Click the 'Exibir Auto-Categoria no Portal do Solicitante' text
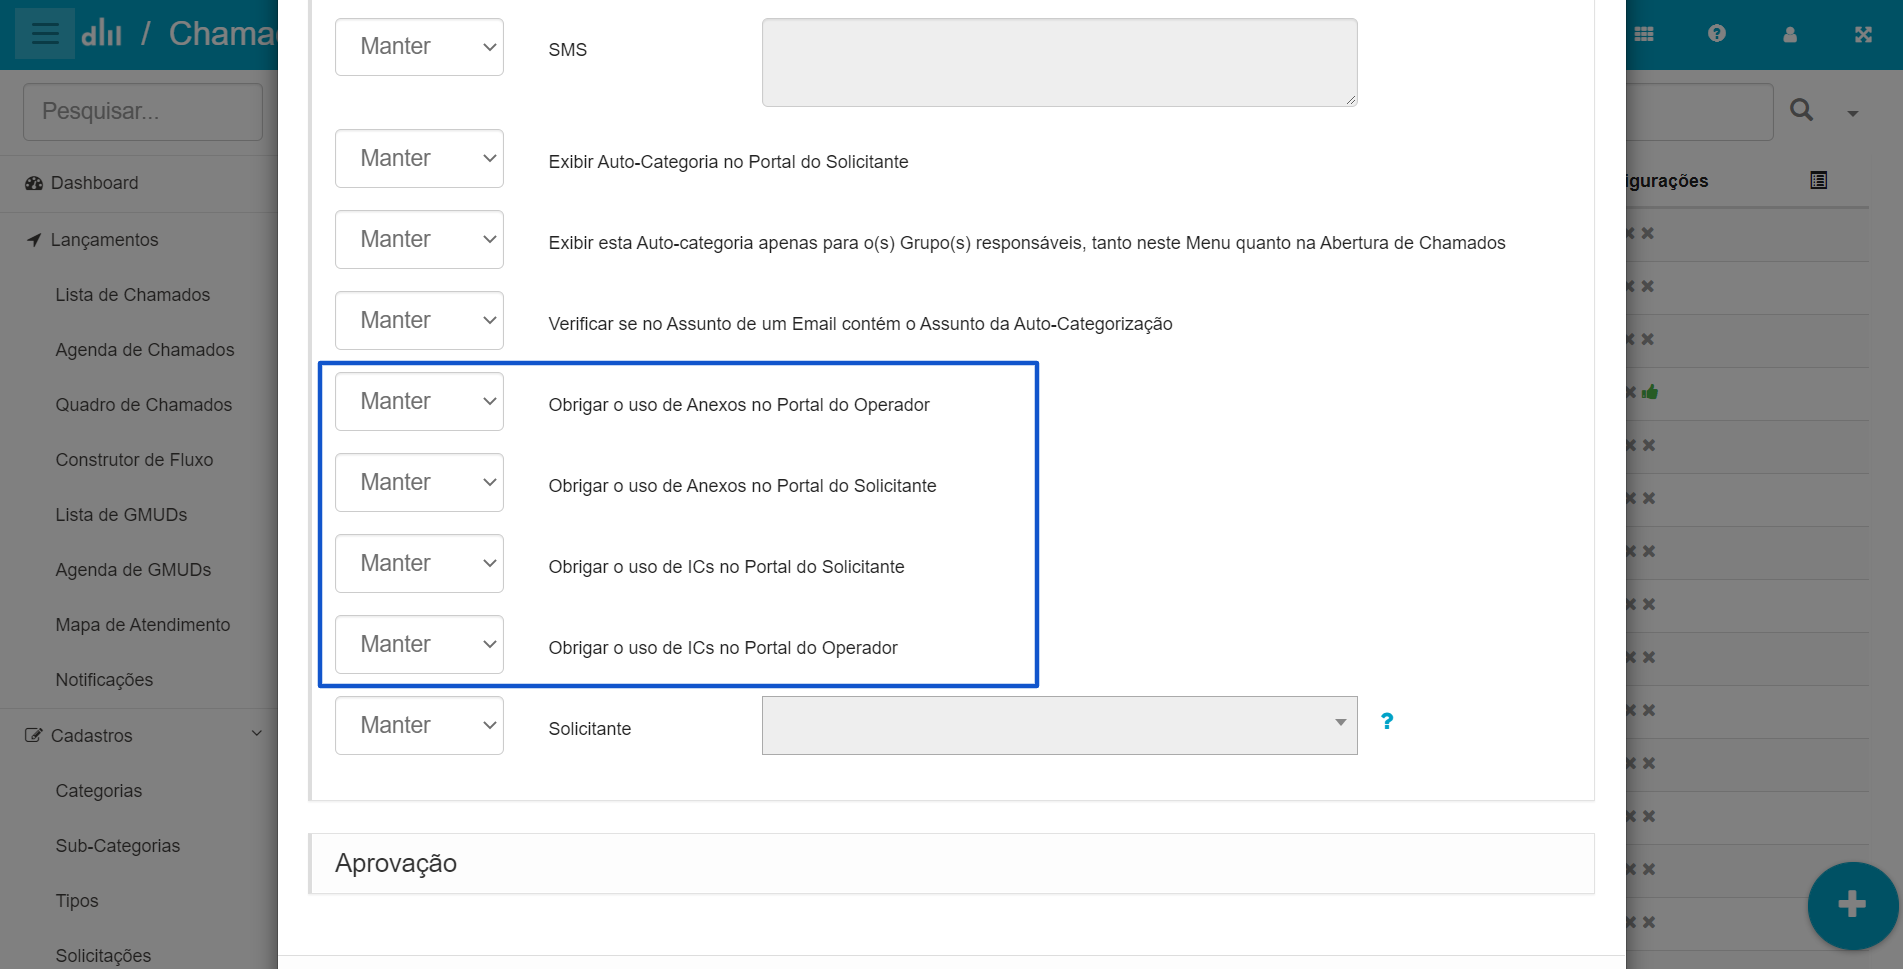The height and width of the screenshot is (969, 1903). point(728,162)
